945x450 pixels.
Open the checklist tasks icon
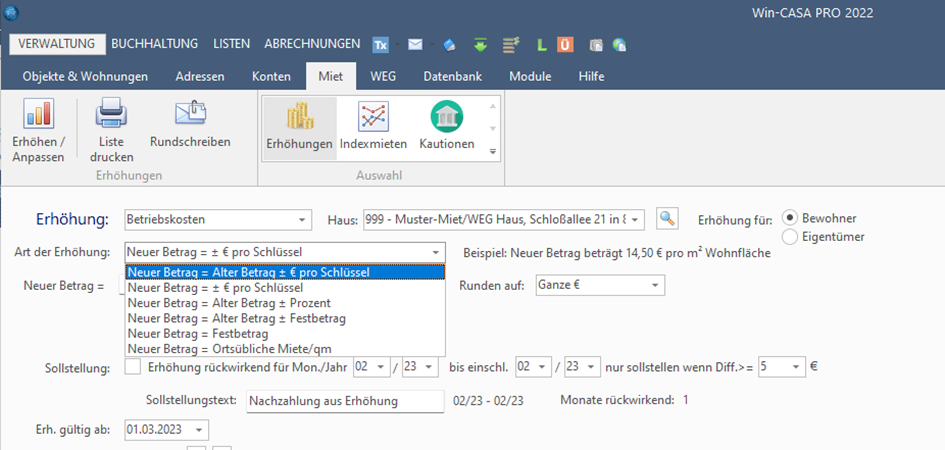[x=511, y=45]
